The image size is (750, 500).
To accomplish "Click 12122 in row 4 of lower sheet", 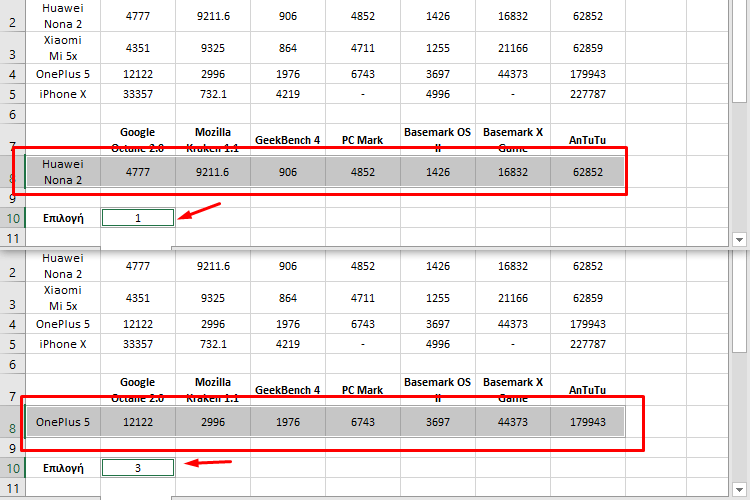I will tap(138, 324).
